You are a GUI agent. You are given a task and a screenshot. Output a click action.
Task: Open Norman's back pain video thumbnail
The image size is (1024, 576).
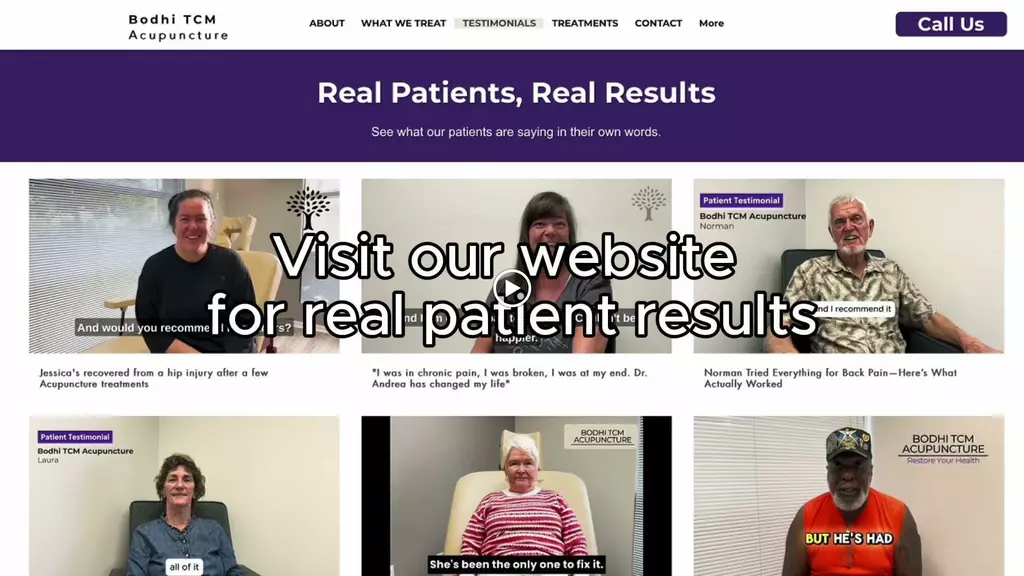[x=849, y=266]
